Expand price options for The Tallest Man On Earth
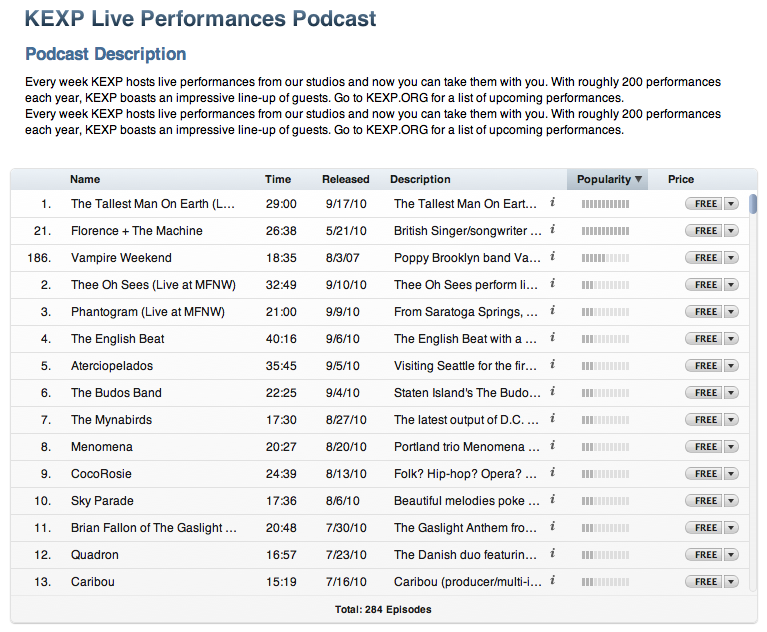The width and height of the screenshot is (767, 632). coord(731,204)
